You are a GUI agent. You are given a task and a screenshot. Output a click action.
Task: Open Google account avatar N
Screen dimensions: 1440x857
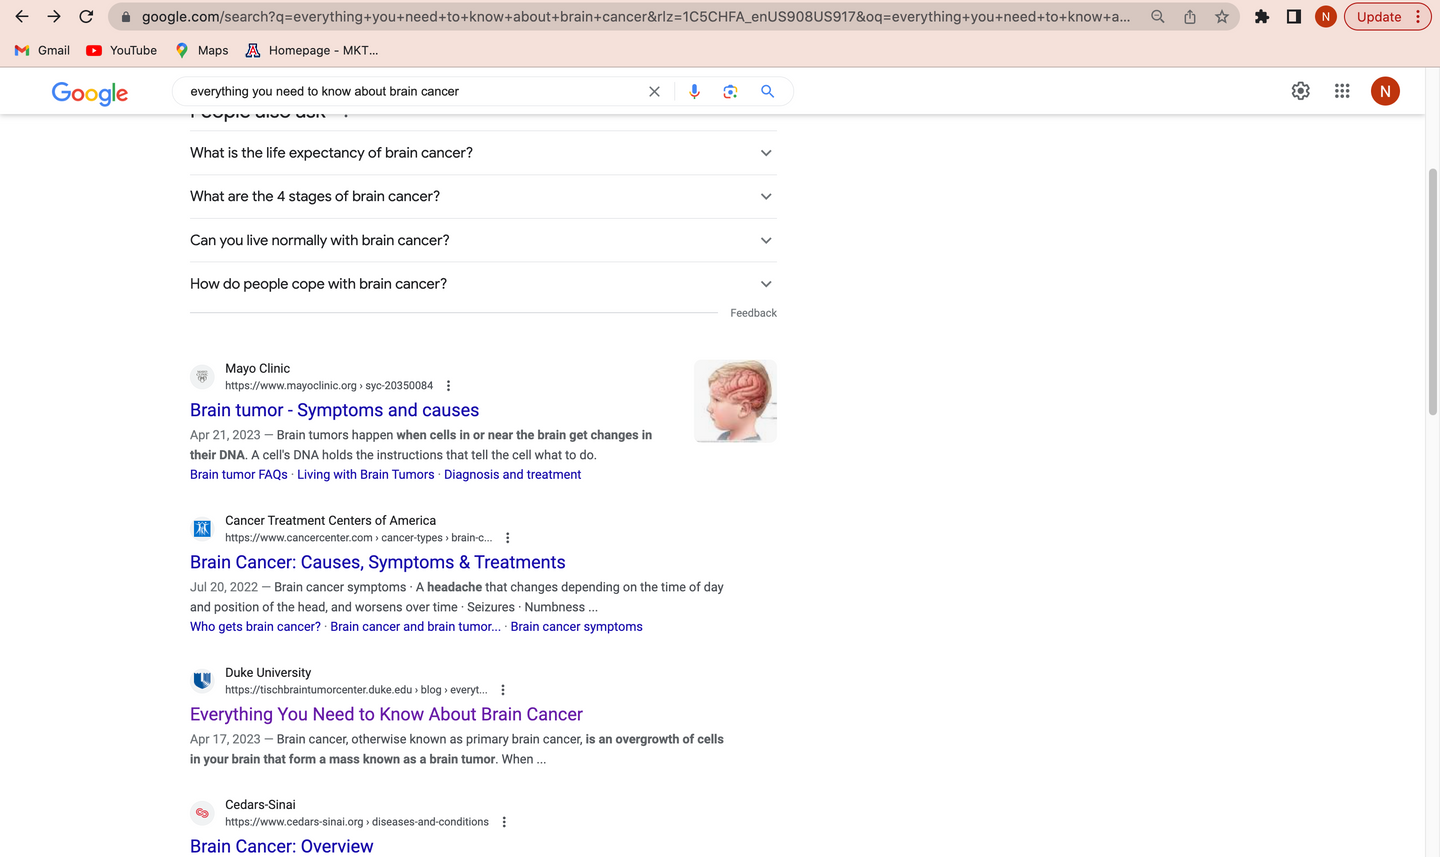click(1385, 91)
